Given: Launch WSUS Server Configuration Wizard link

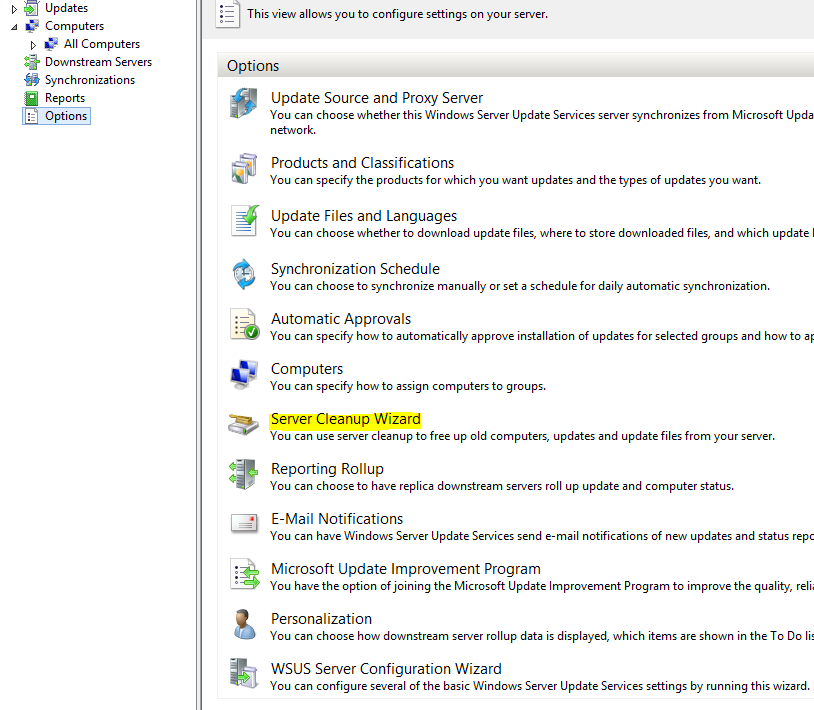Looking at the screenshot, I should coord(386,668).
